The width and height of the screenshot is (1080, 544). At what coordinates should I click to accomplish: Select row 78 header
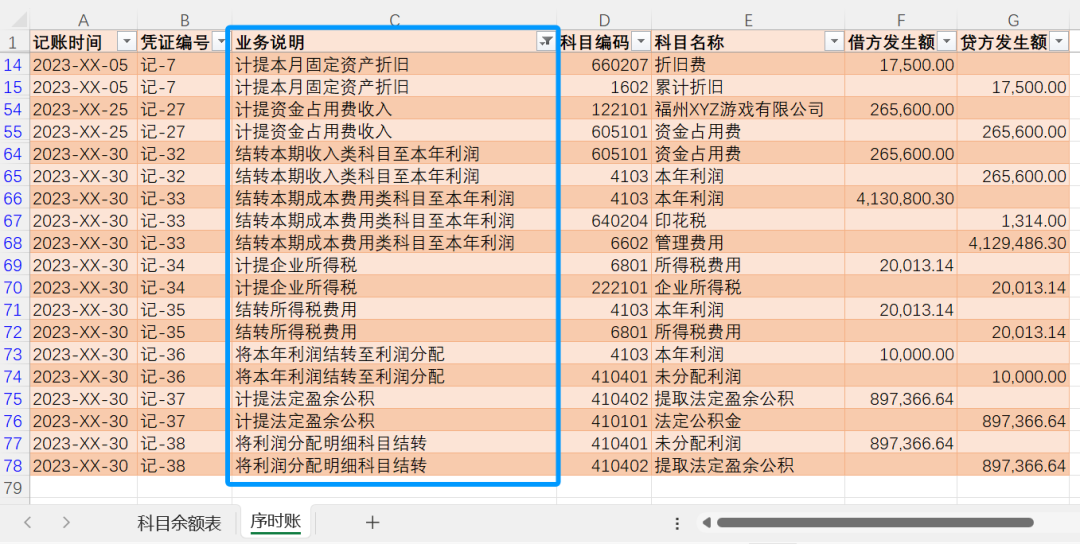click(x=14, y=466)
